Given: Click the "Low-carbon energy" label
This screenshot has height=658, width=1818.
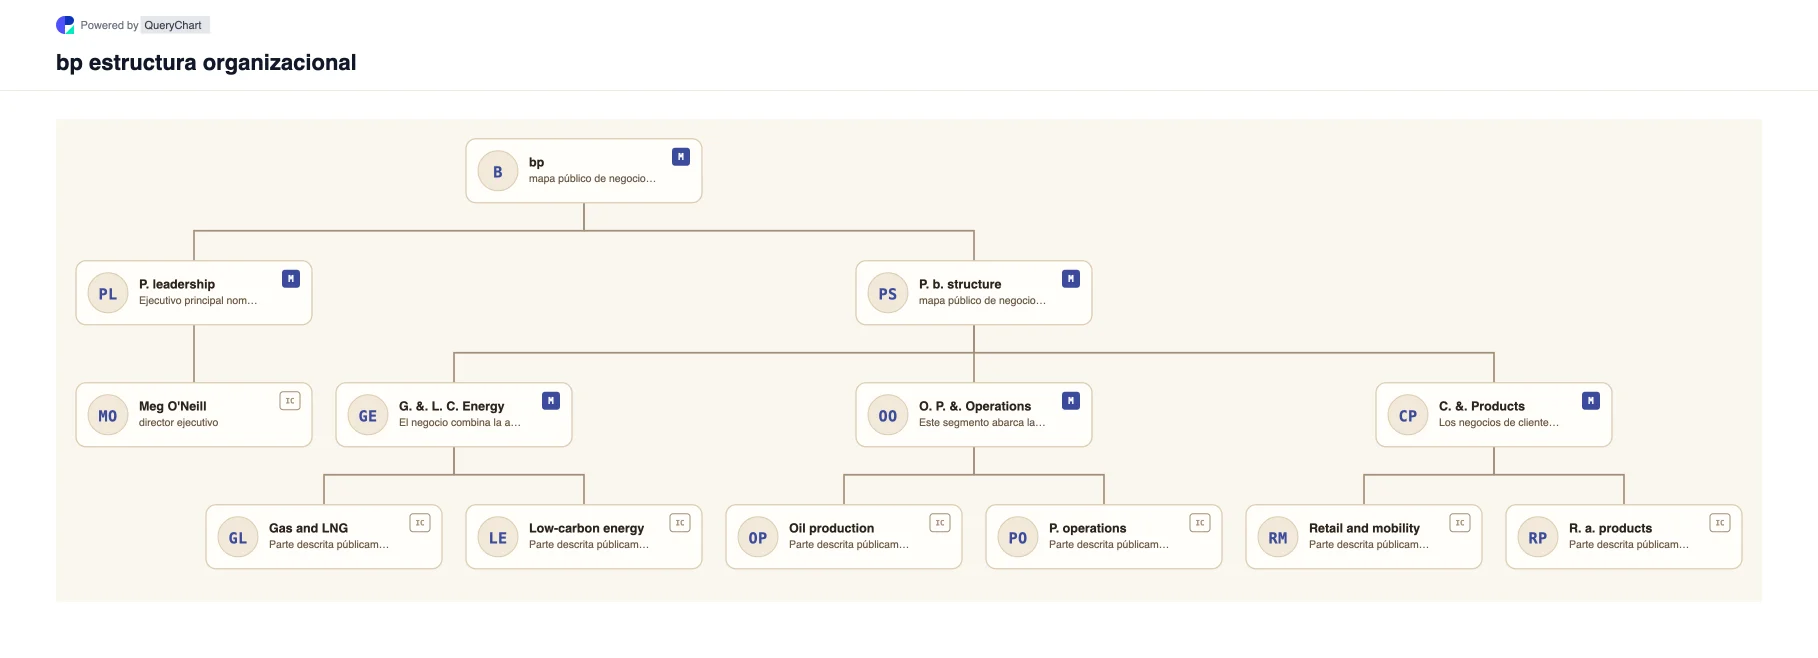Looking at the screenshot, I should pyautogui.click(x=587, y=528).
